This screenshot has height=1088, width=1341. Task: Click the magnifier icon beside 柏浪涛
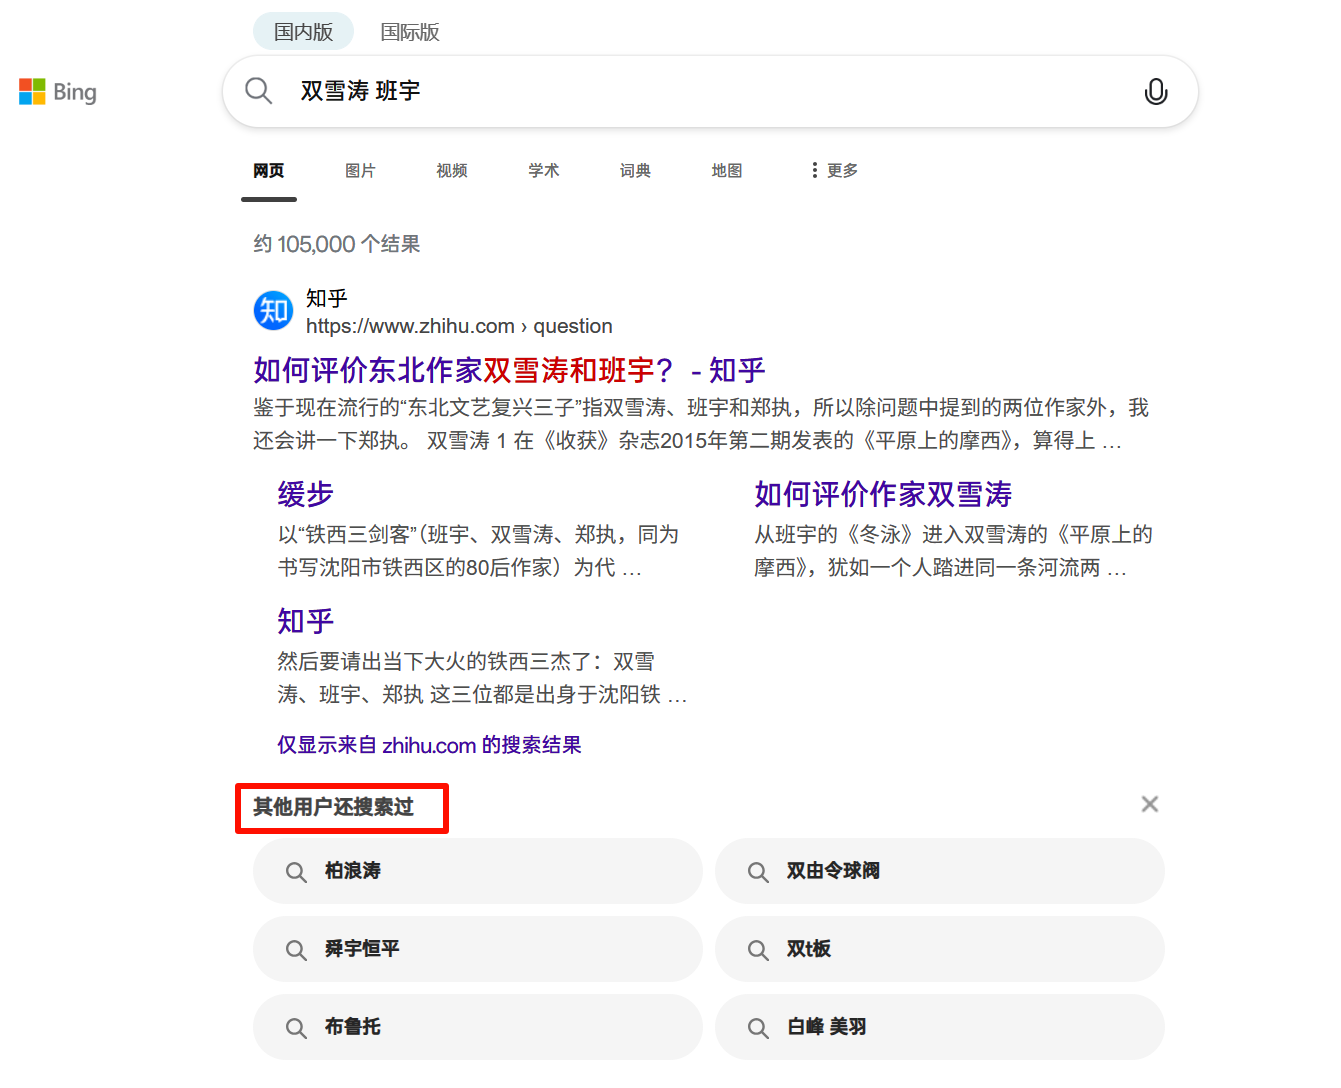pyautogui.click(x=296, y=872)
